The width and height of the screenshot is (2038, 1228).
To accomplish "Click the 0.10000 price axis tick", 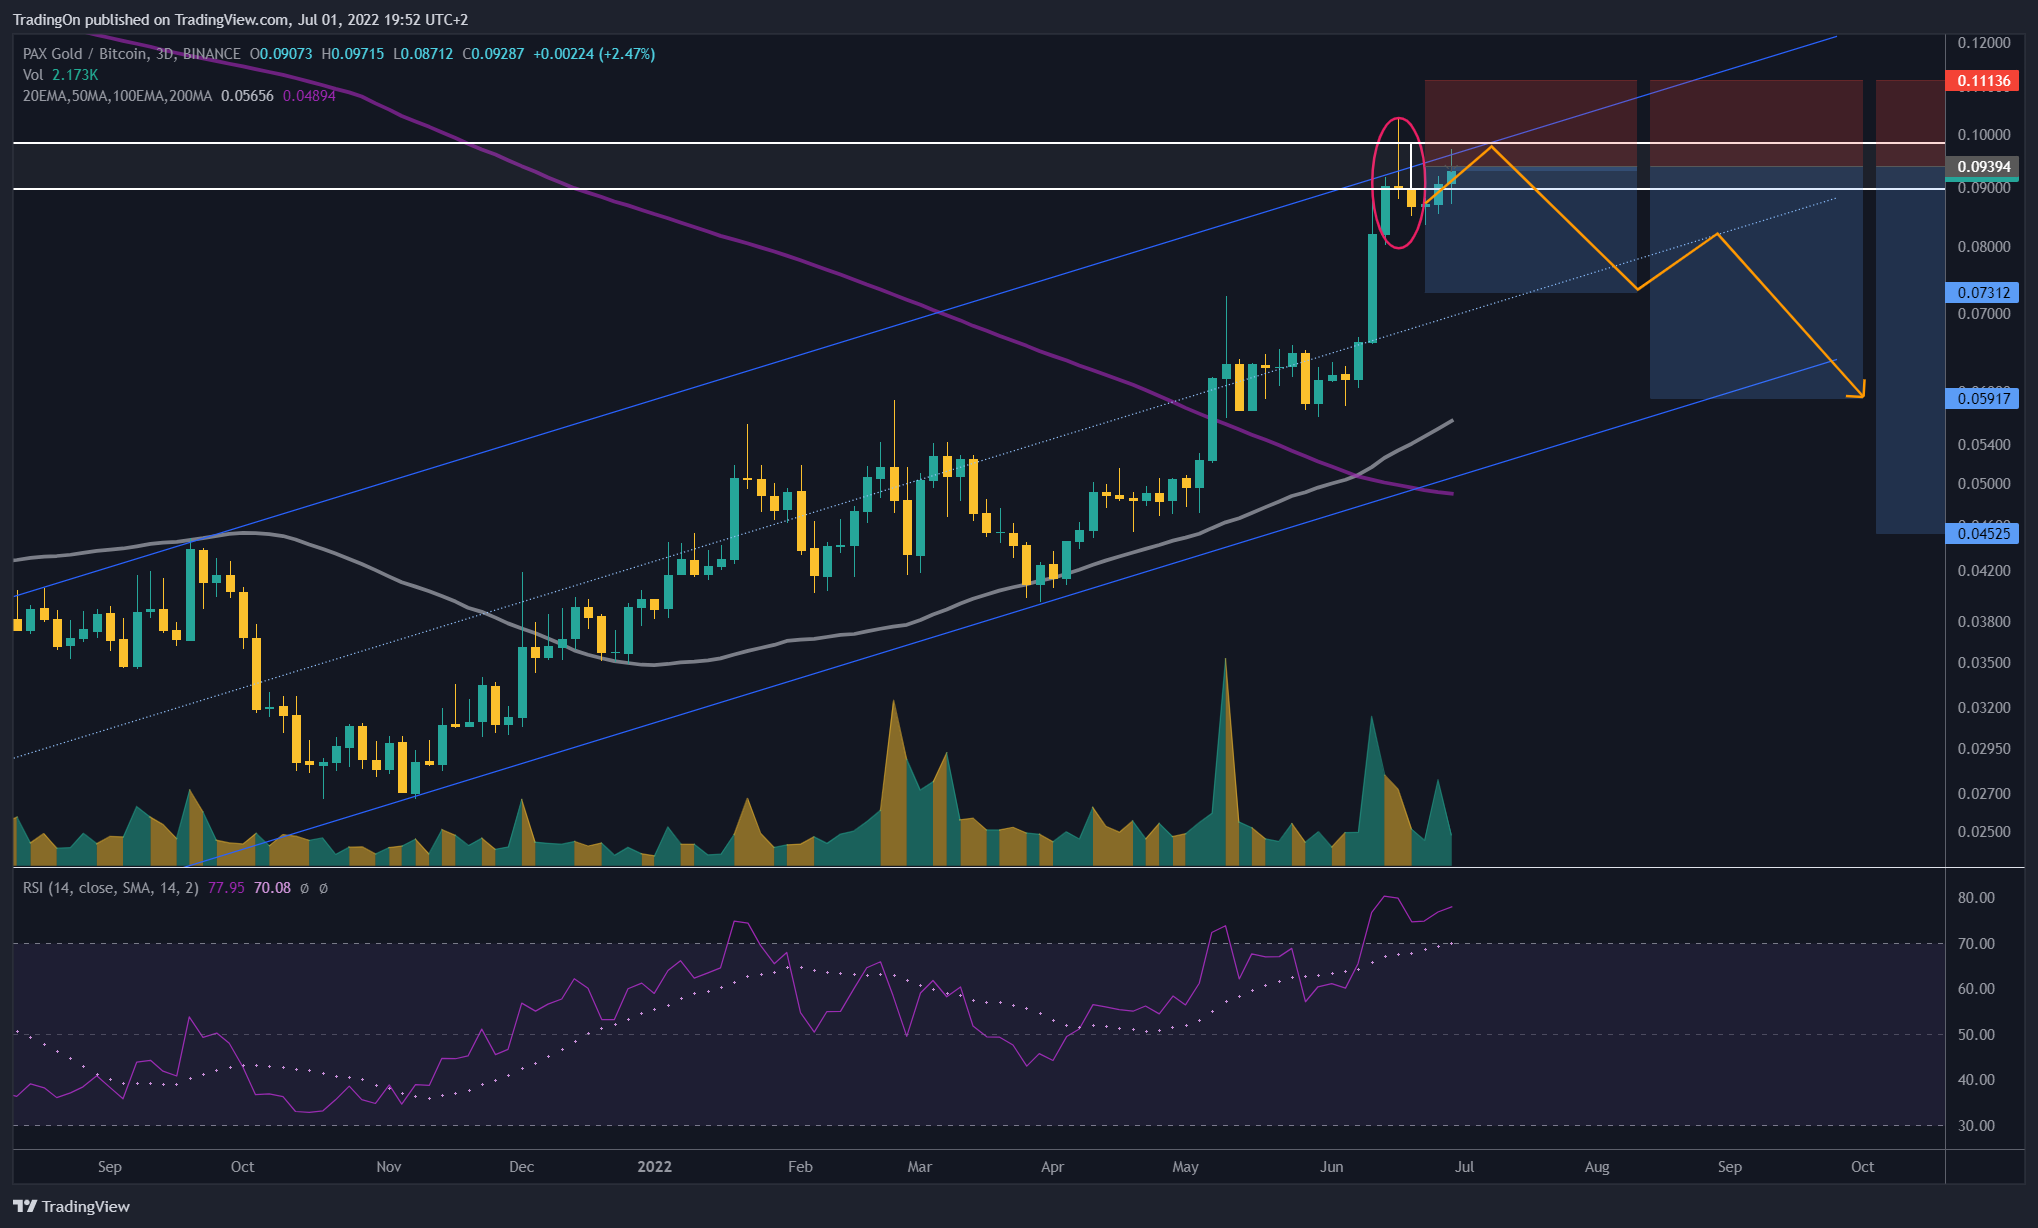I will pyautogui.click(x=1983, y=135).
